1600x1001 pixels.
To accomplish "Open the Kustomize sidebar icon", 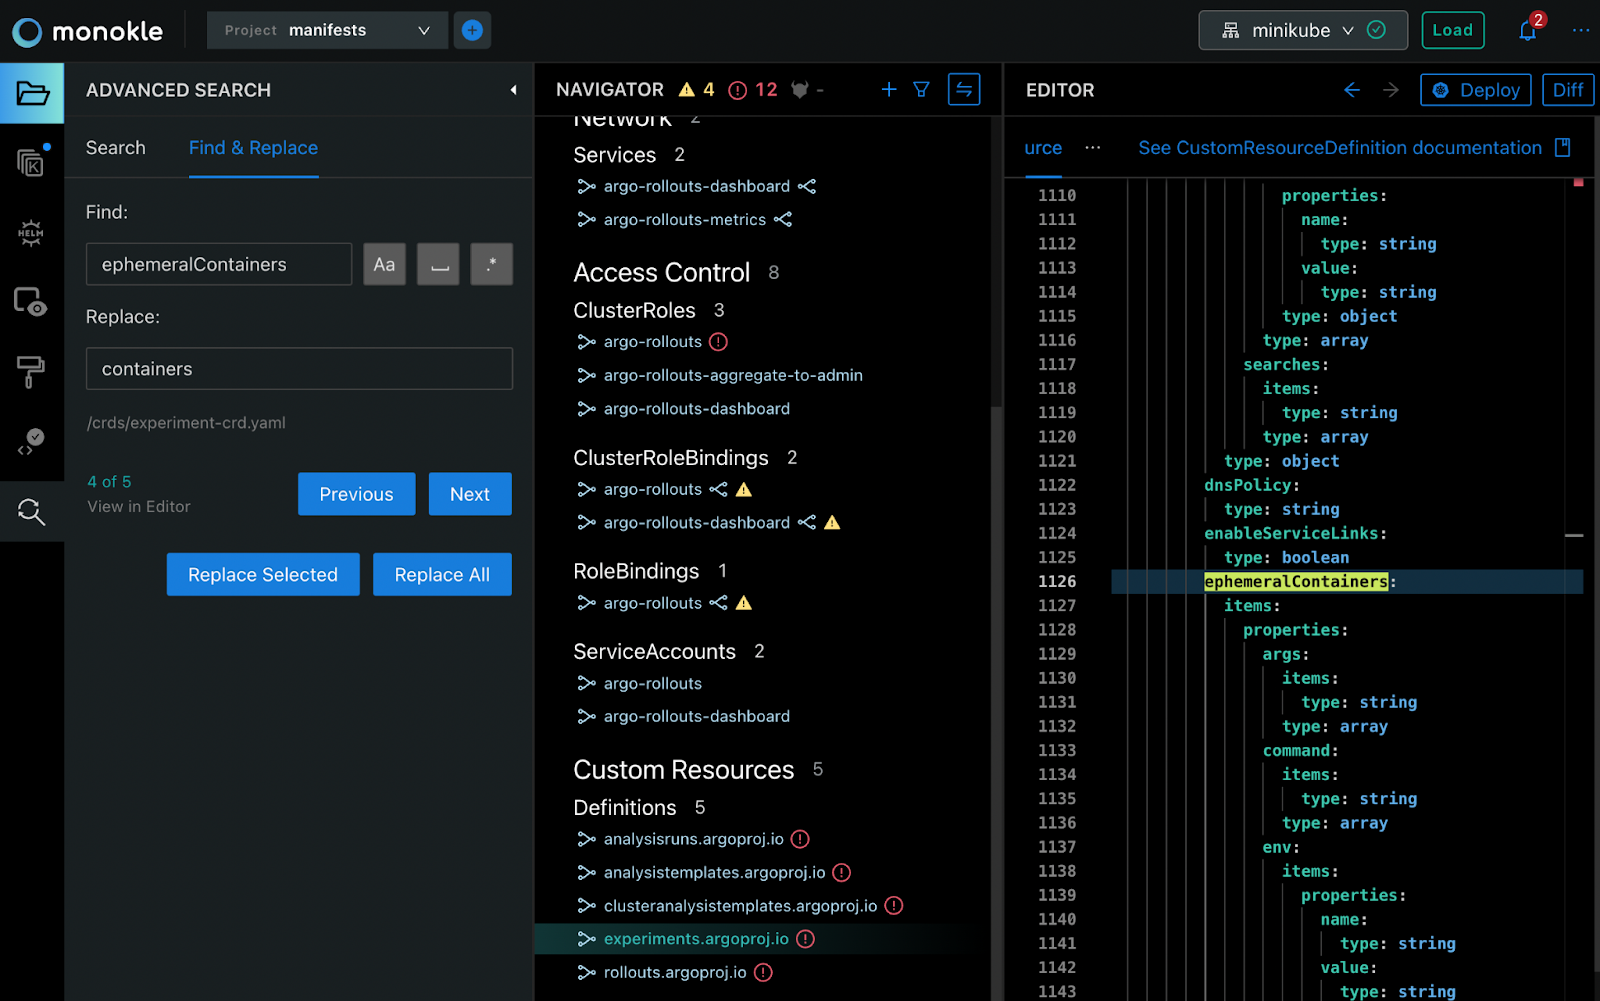I will (x=31, y=163).
